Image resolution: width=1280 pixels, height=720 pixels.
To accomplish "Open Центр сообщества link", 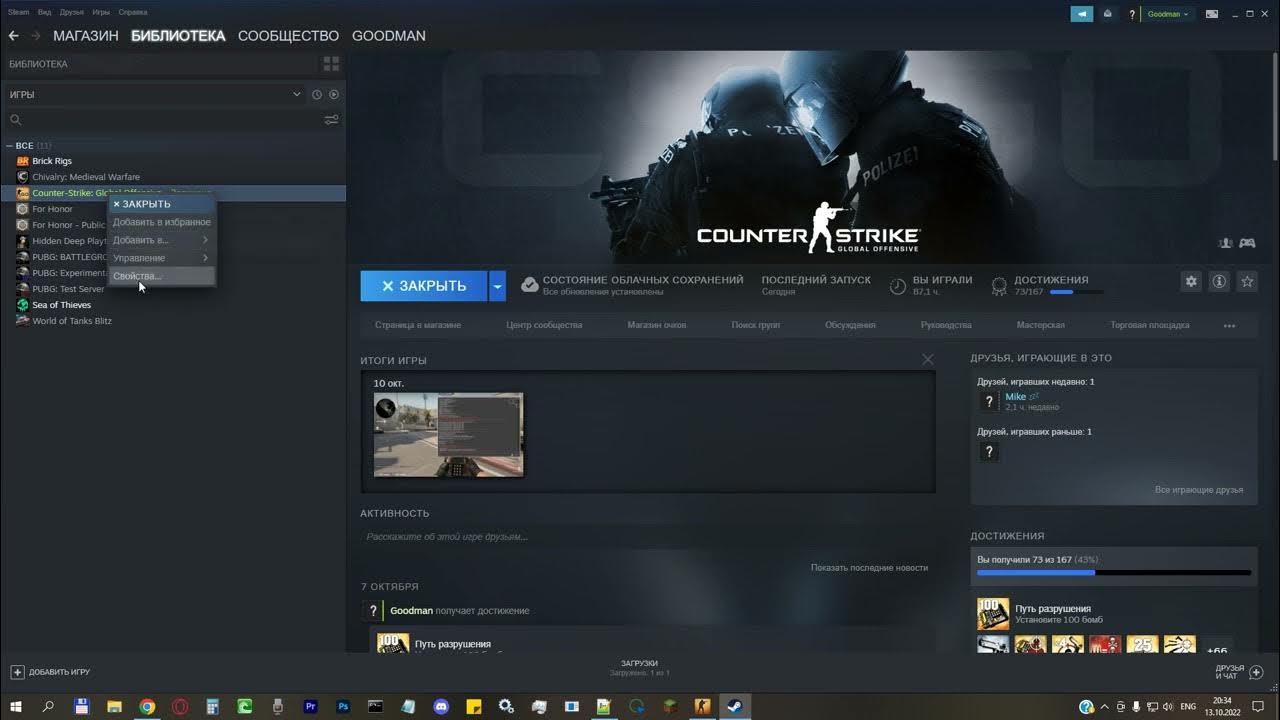I will [x=544, y=325].
